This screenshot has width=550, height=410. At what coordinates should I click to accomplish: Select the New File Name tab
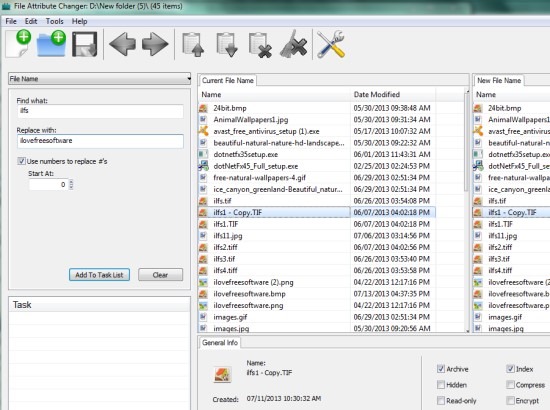(499, 80)
